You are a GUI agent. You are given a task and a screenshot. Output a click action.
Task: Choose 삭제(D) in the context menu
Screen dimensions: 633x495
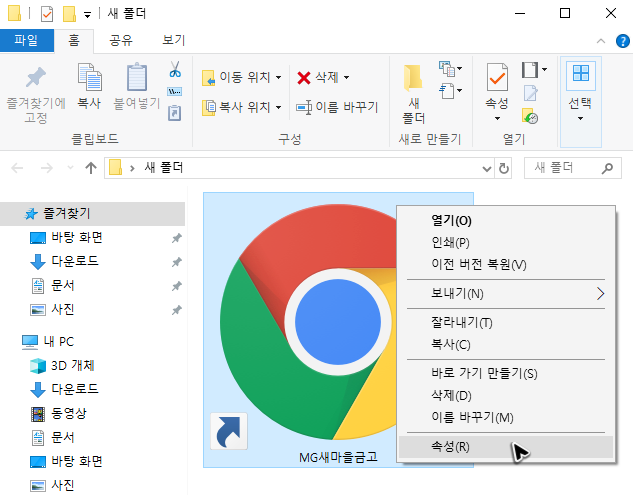(x=506, y=395)
